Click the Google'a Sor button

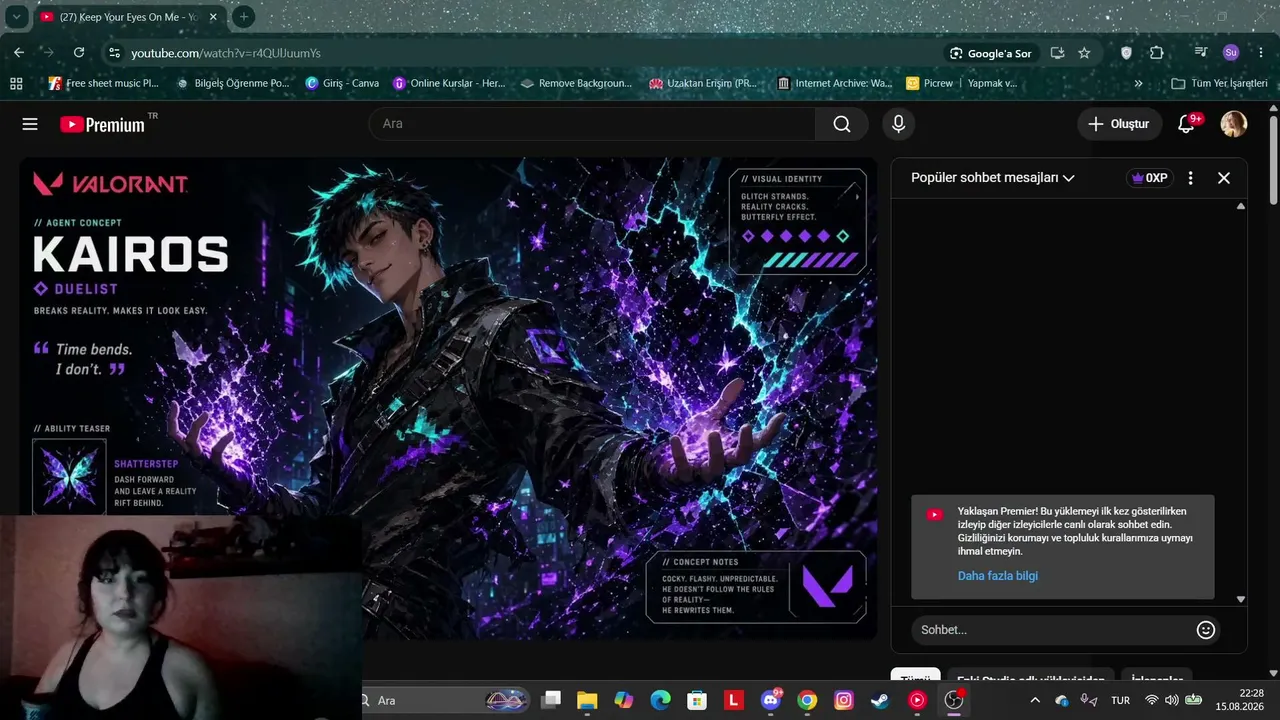coord(991,53)
